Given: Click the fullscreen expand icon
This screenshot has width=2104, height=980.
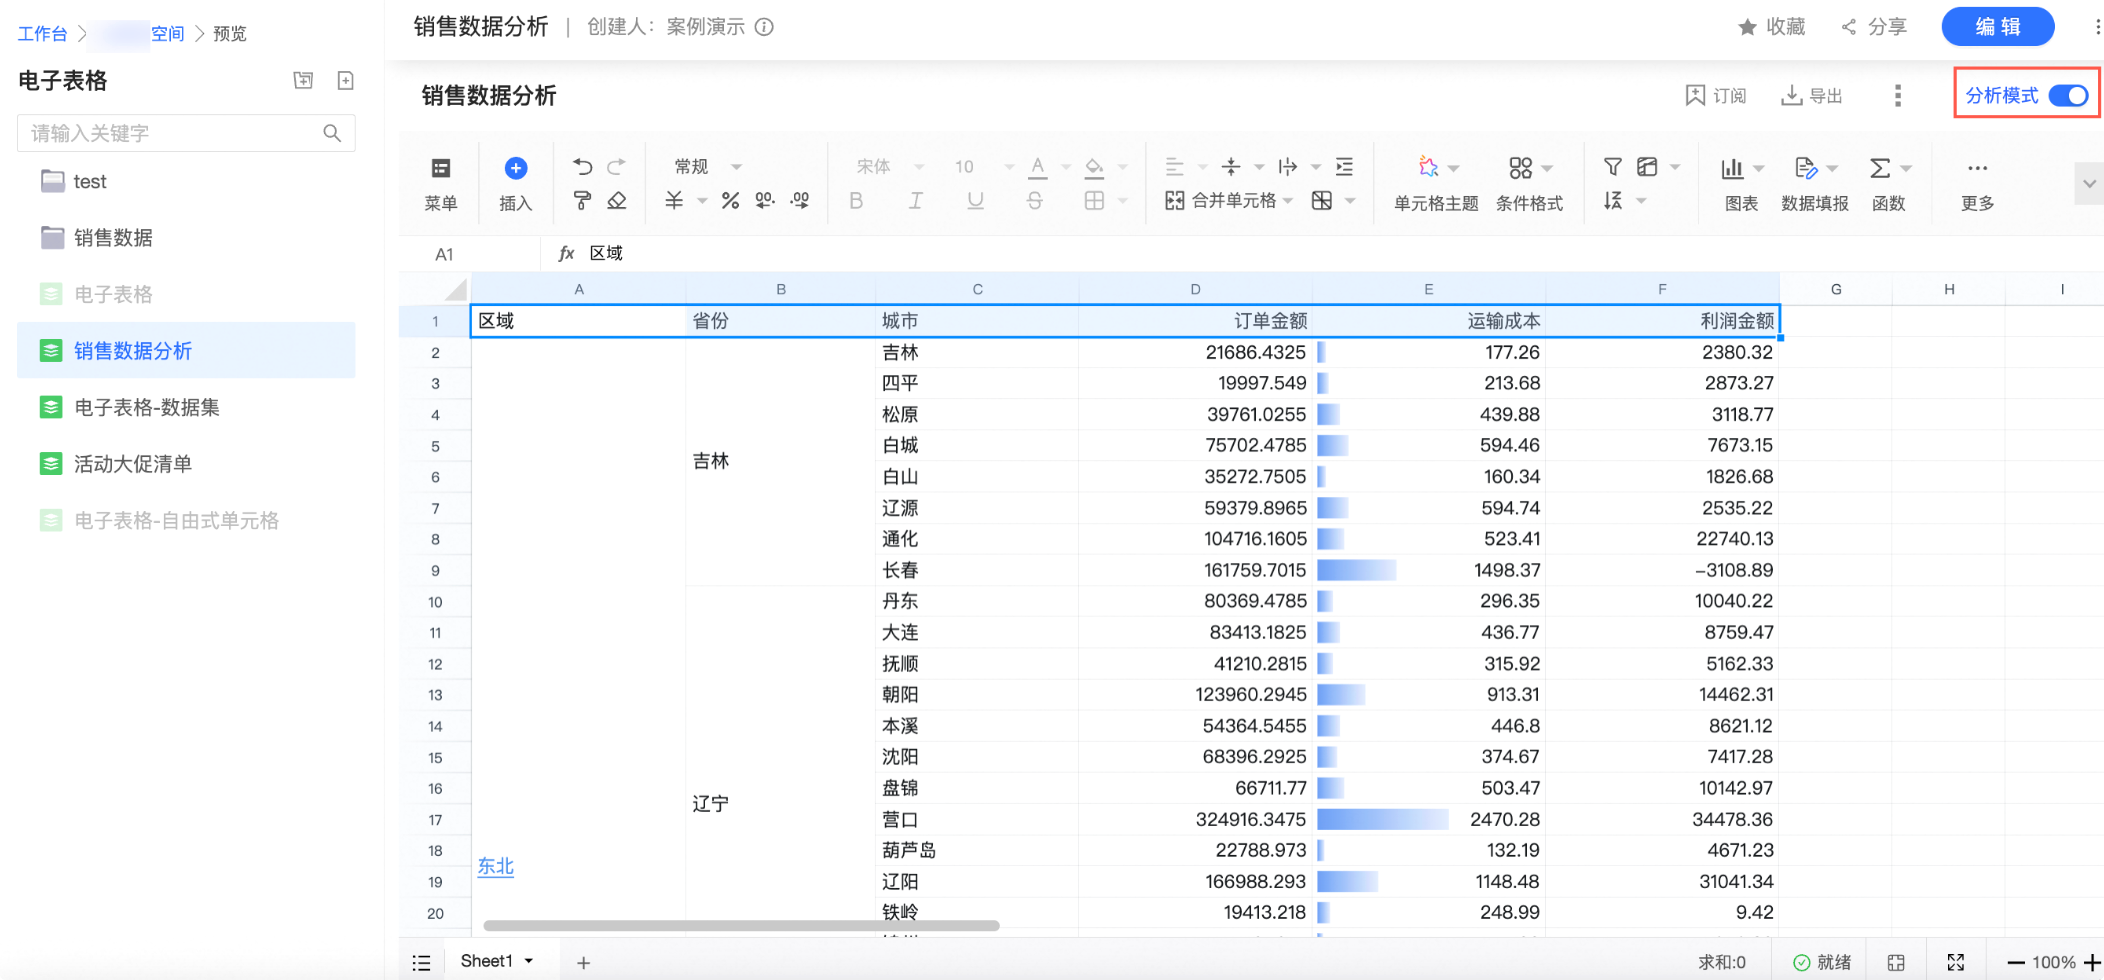Looking at the screenshot, I should 1956,963.
